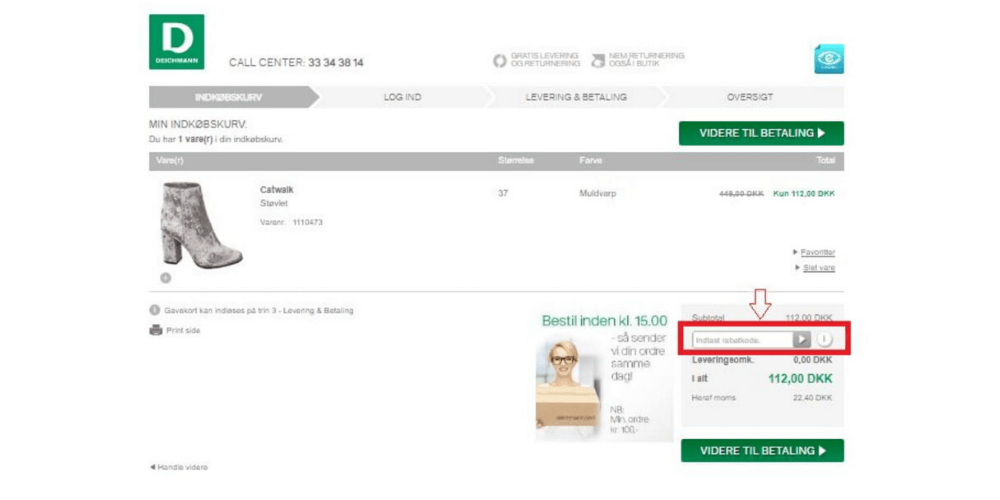
Task: Click the easy in-store return icon
Action: point(598,61)
